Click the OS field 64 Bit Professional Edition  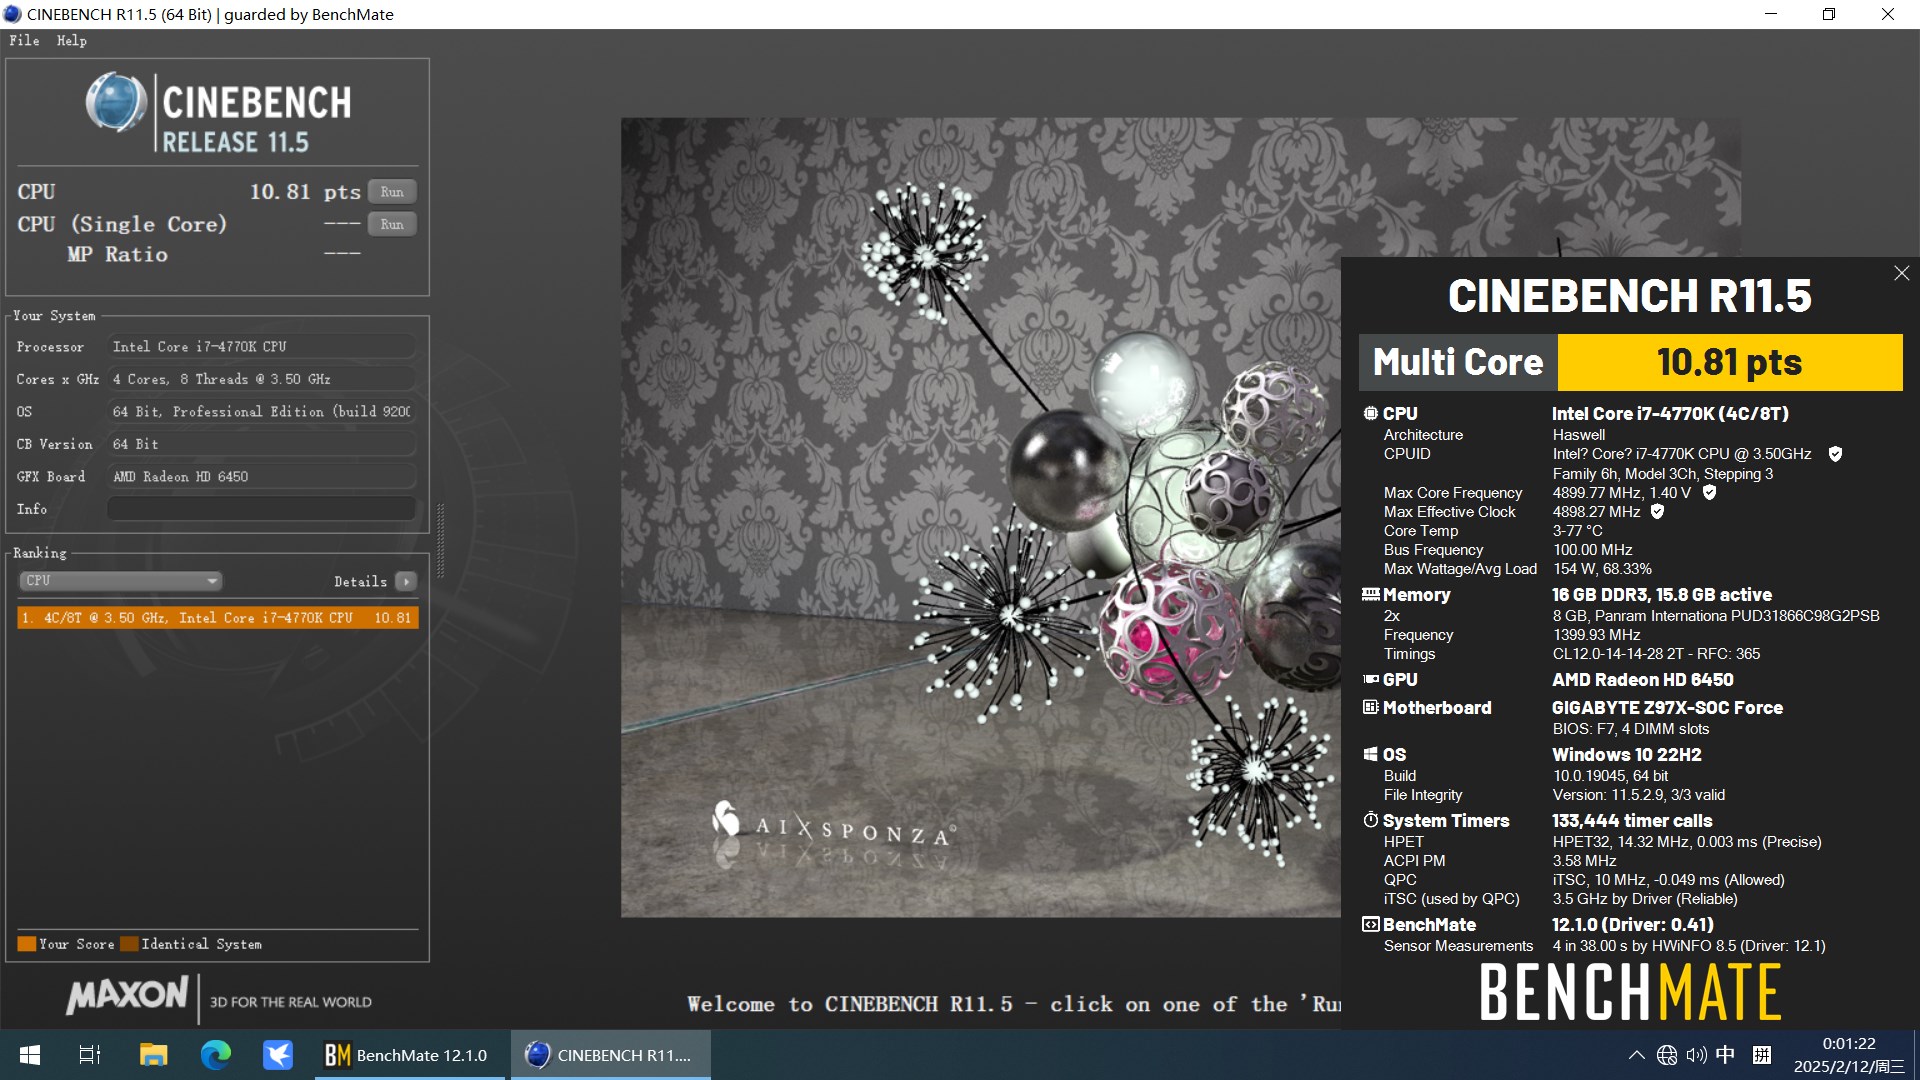click(x=261, y=412)
